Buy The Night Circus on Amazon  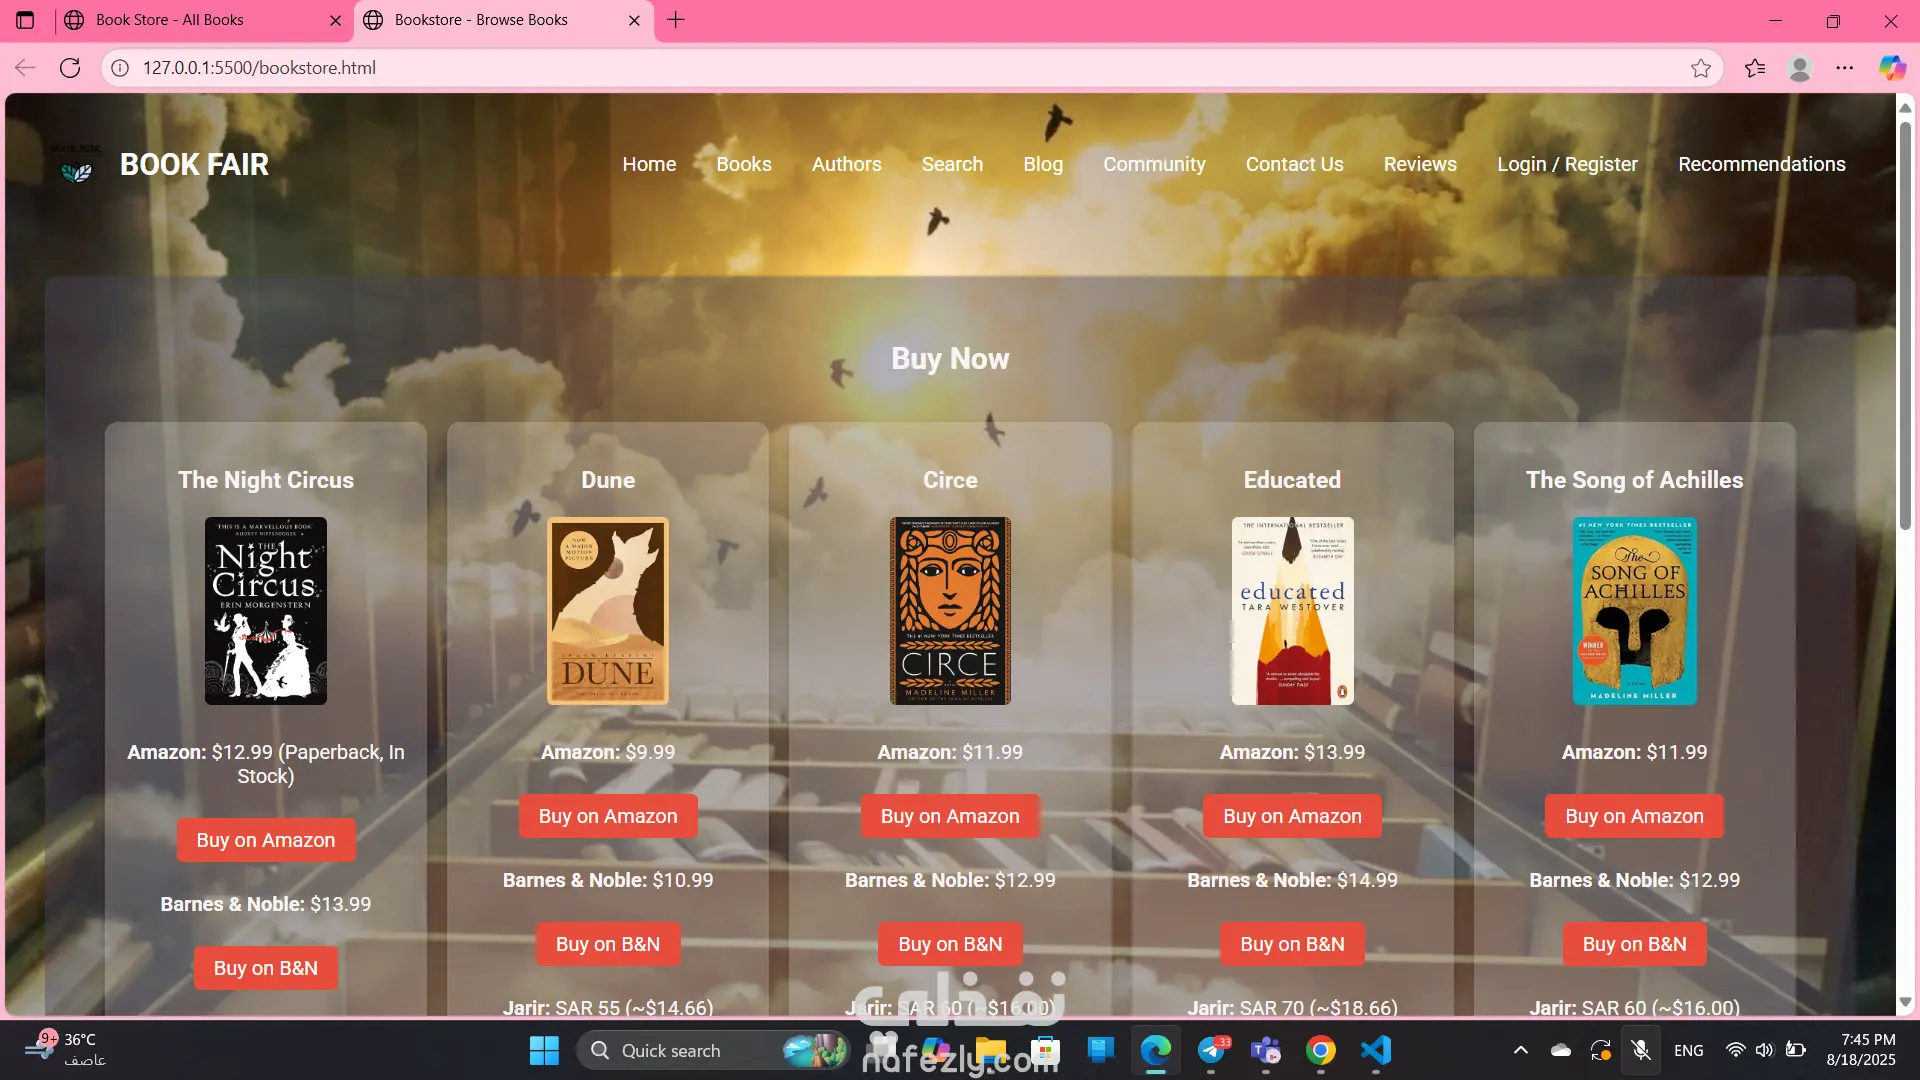[x=266, y=840]
